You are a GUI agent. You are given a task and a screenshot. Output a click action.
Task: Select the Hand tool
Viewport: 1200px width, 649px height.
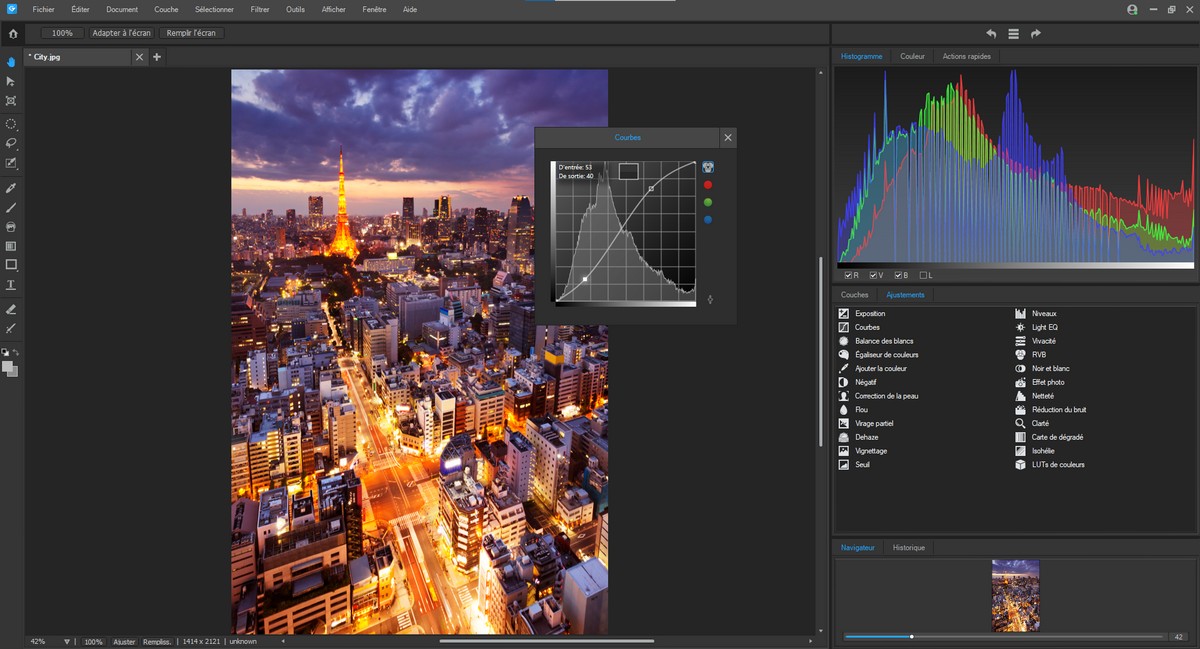coord(11,62)
